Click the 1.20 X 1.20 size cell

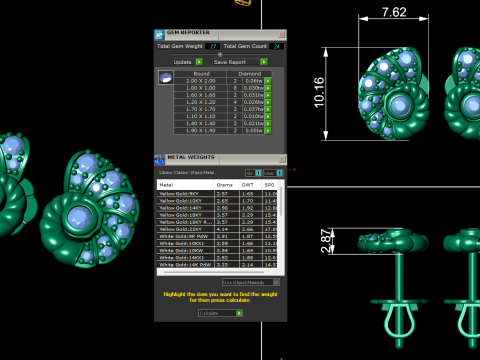tap(201, 102)
